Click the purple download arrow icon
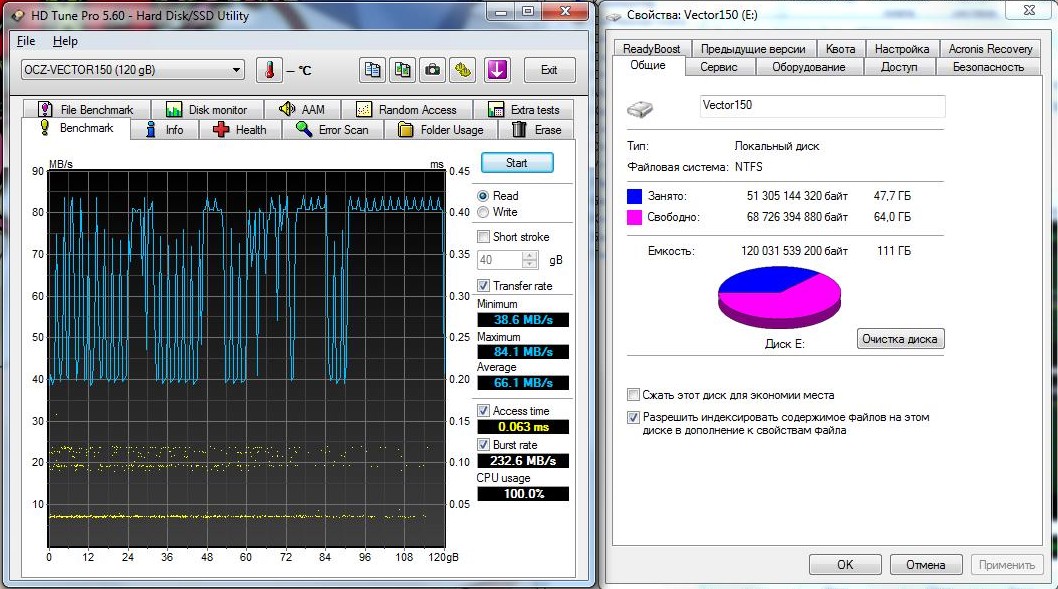The image size is (1058, 589). (497, 70)
